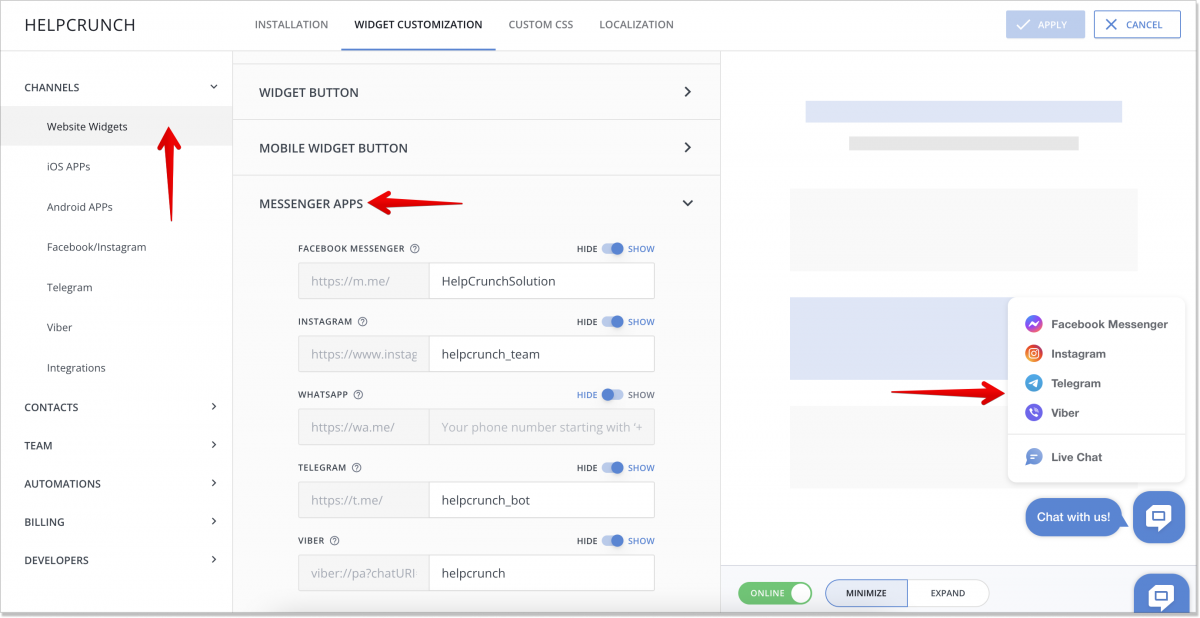This screenshot has width=1200, height=618.
Task: Click the blue chat widget launcher icon
Action: pyautogui.click(x=1158, y=517)
